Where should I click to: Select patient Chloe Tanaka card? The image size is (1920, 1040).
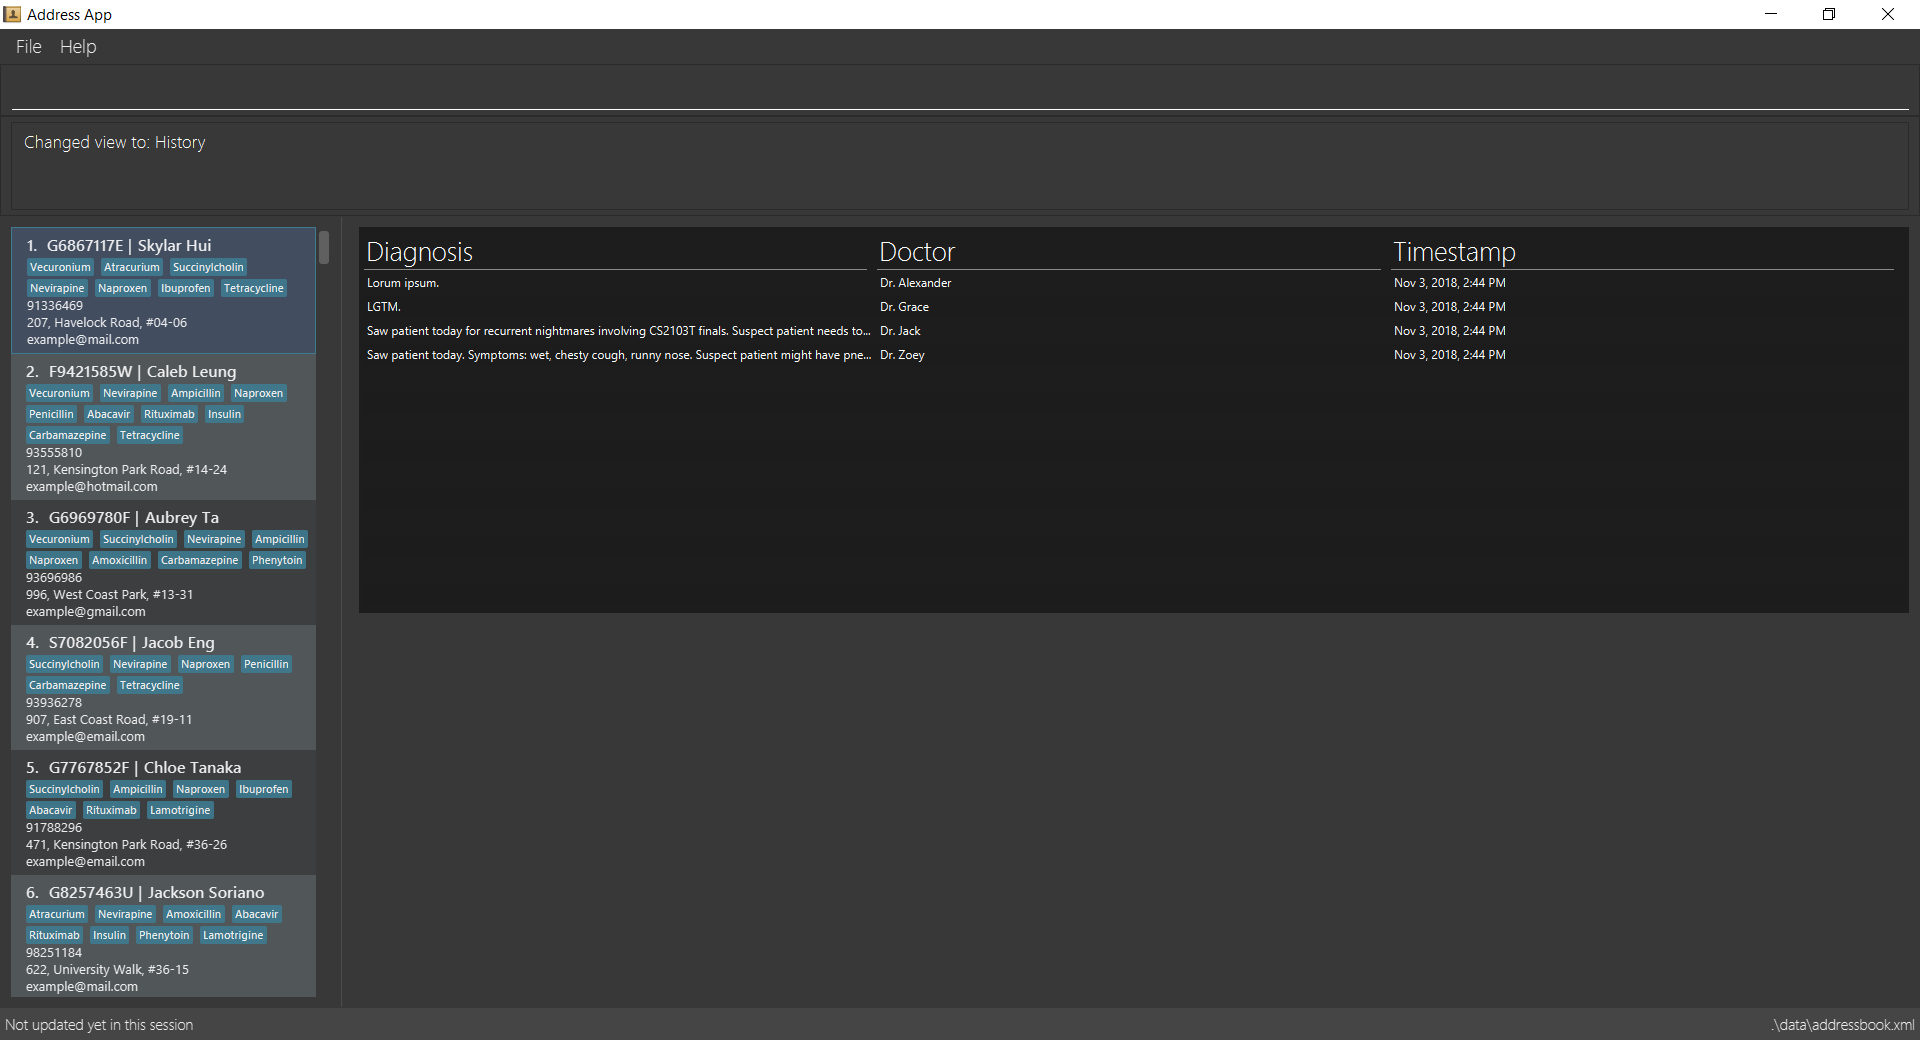pos(164,812)
